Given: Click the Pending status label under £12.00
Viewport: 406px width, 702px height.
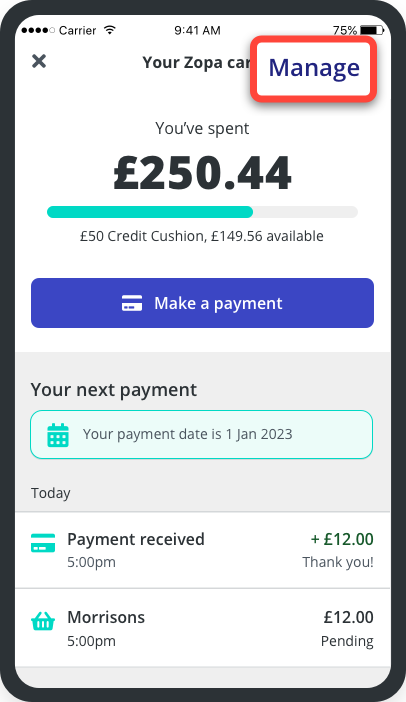Looking at the screenshot, I should [347, 641].
